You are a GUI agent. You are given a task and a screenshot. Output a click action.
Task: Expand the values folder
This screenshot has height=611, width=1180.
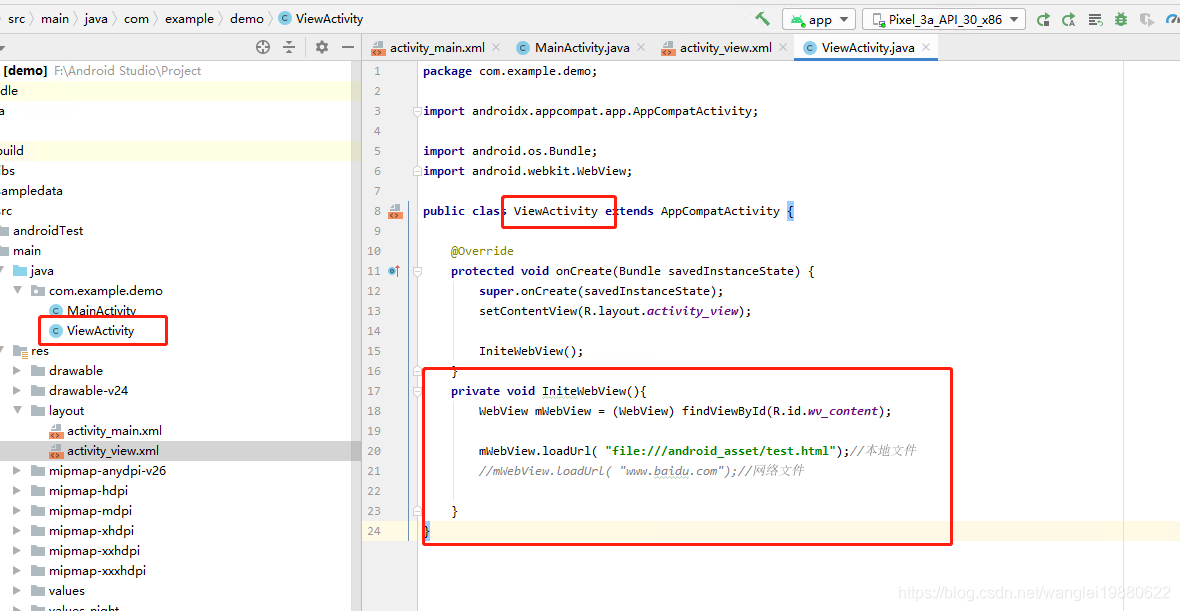point(17,591)
